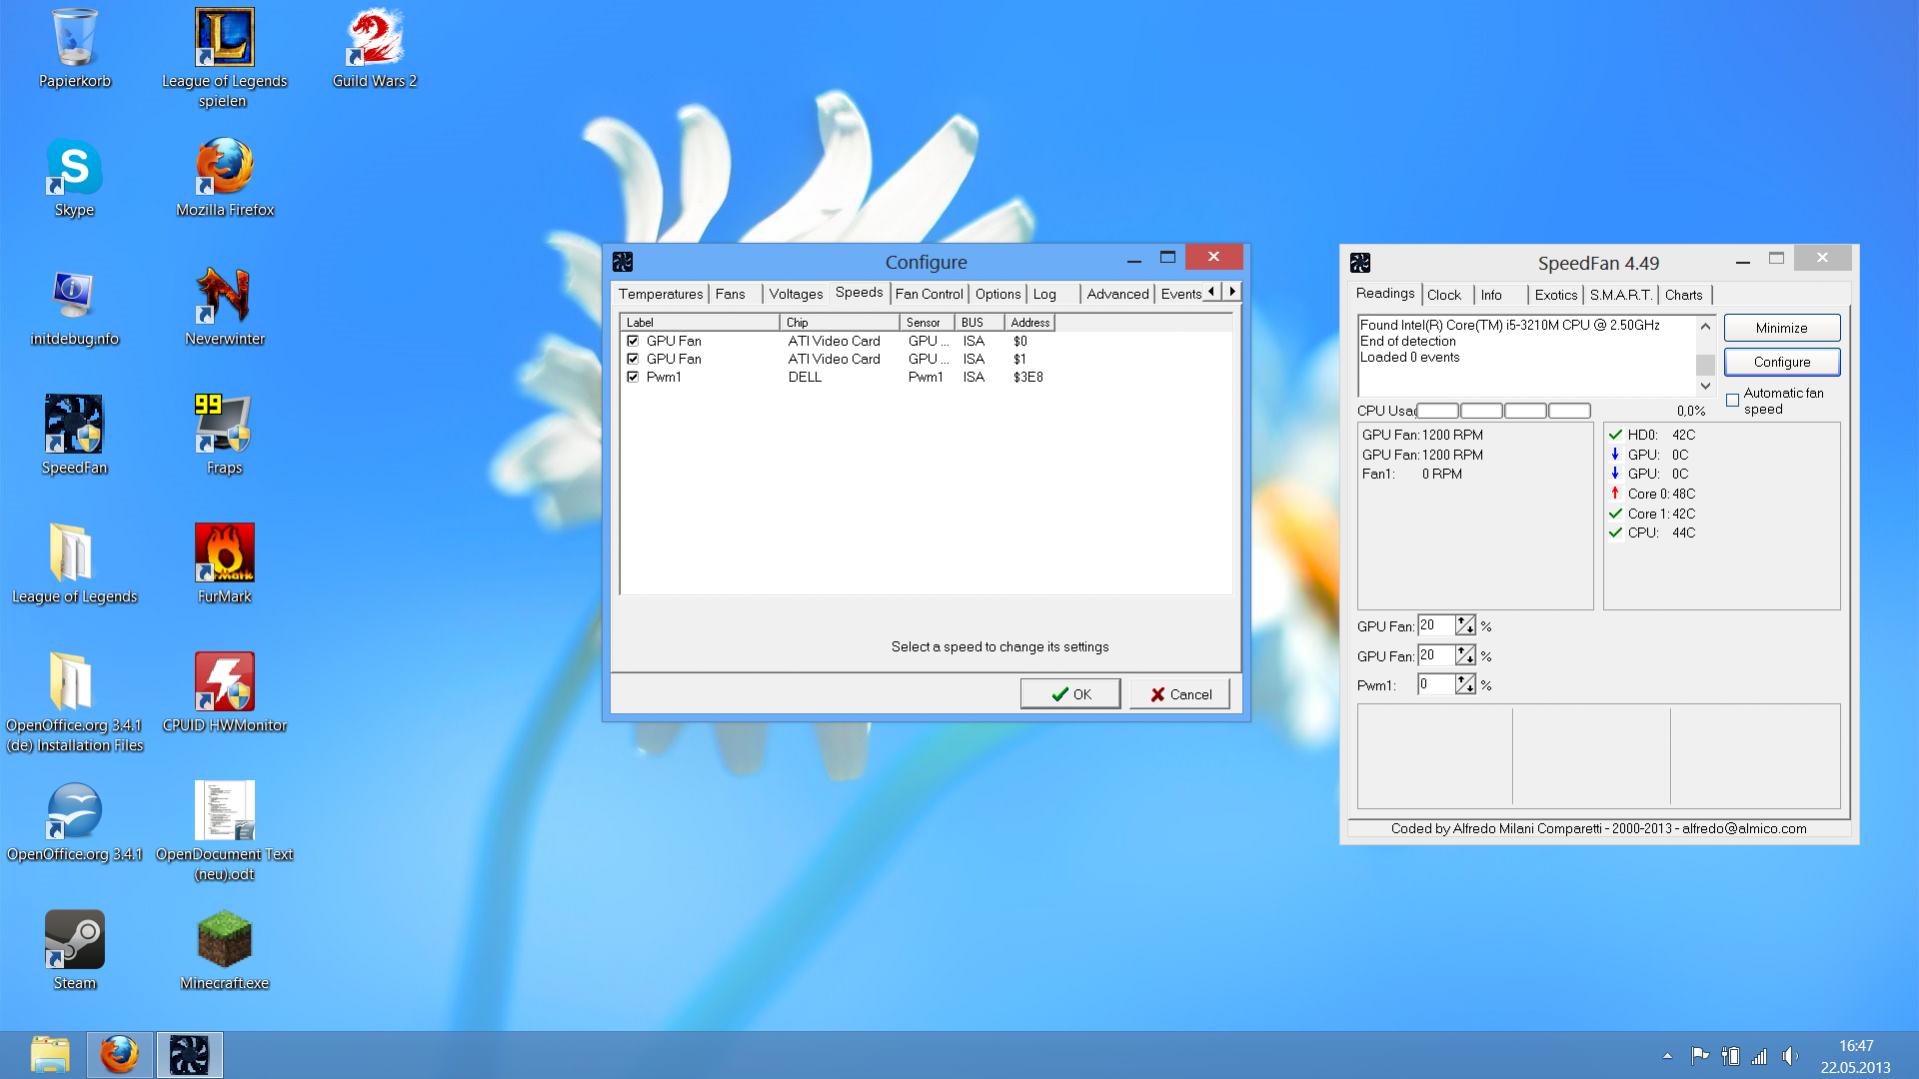Select the OpenOffice.org 3.4.1 shortcut
The width and height of the screenshot is (1919, 1079).
pyautogui.click(x=74, y=824)
